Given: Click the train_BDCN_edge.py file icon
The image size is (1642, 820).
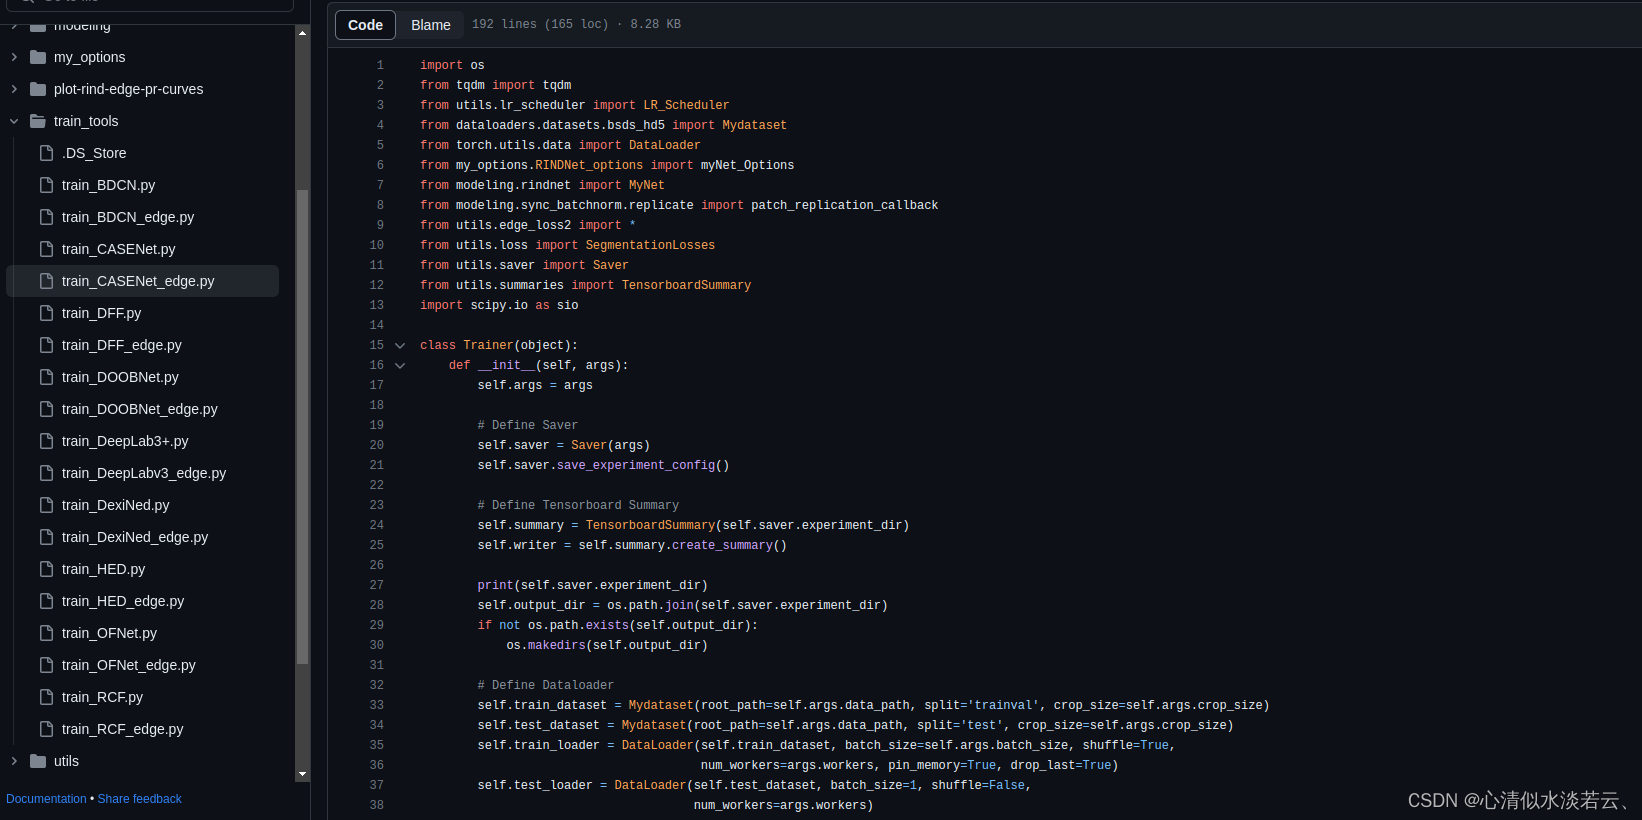Looking at the screenshot, I should coord(46,217).
